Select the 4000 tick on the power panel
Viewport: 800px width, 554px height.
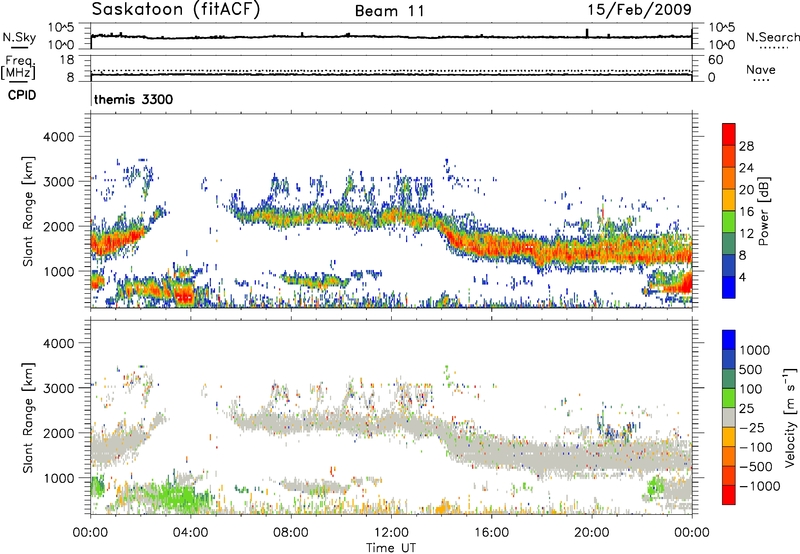(x=58, y=137)
